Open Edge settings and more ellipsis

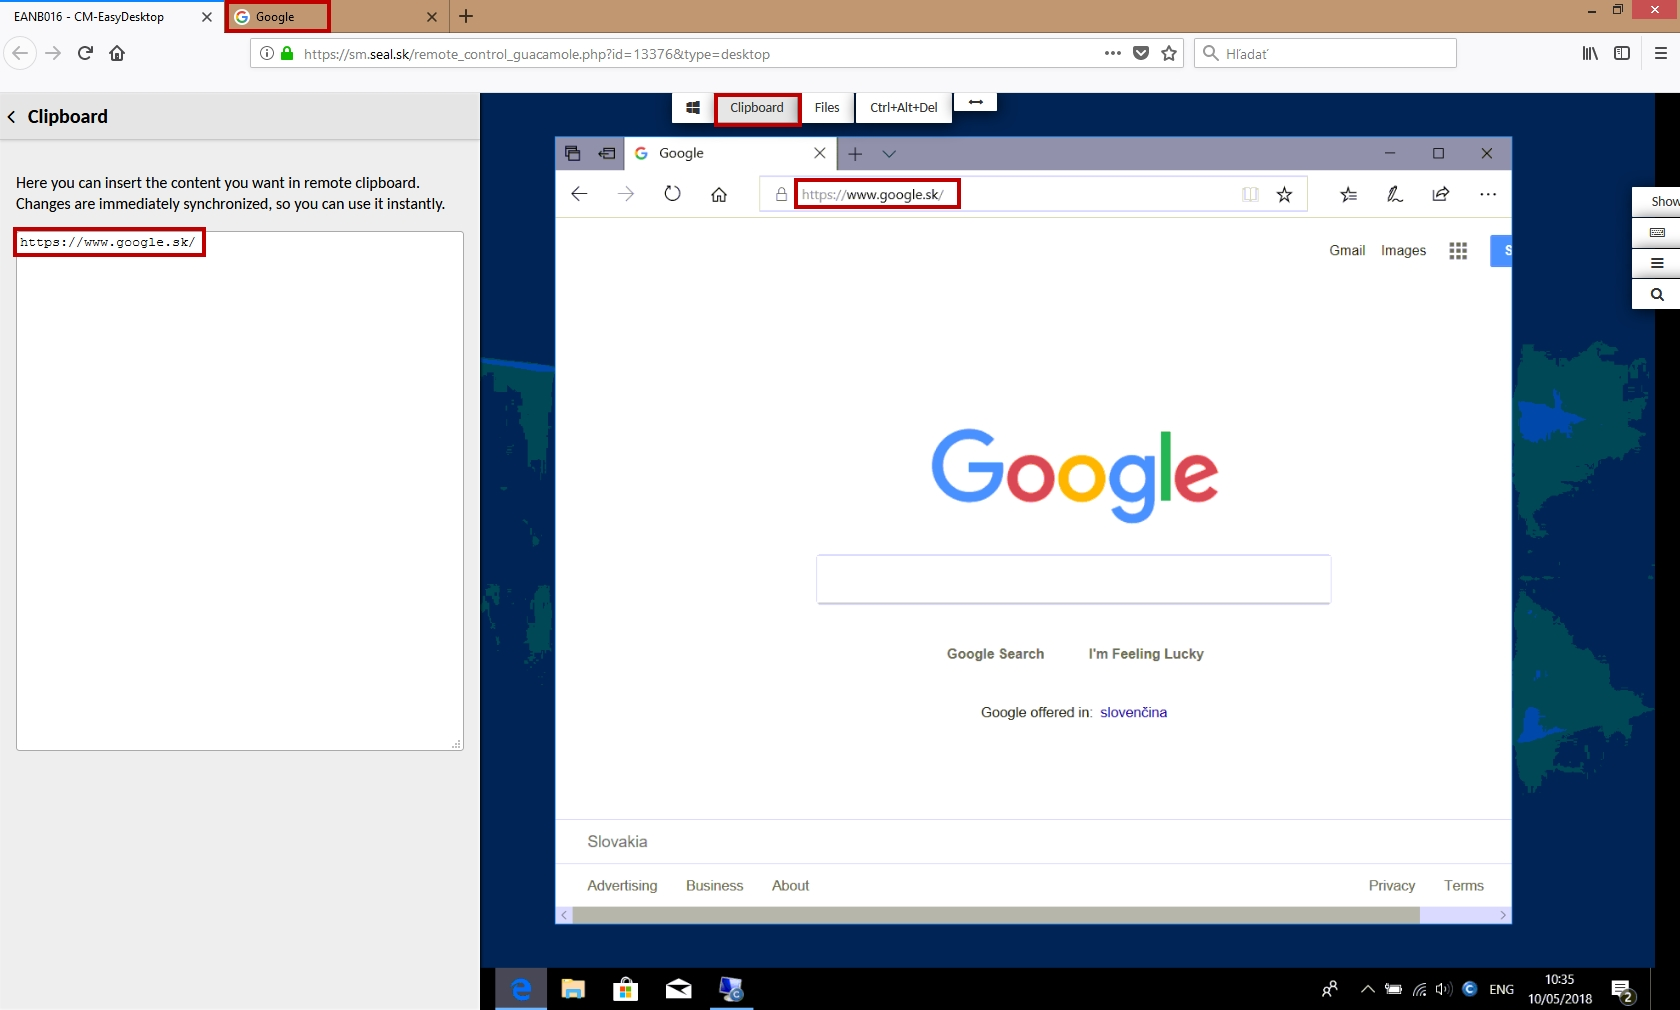click(x=1488, y=194)
